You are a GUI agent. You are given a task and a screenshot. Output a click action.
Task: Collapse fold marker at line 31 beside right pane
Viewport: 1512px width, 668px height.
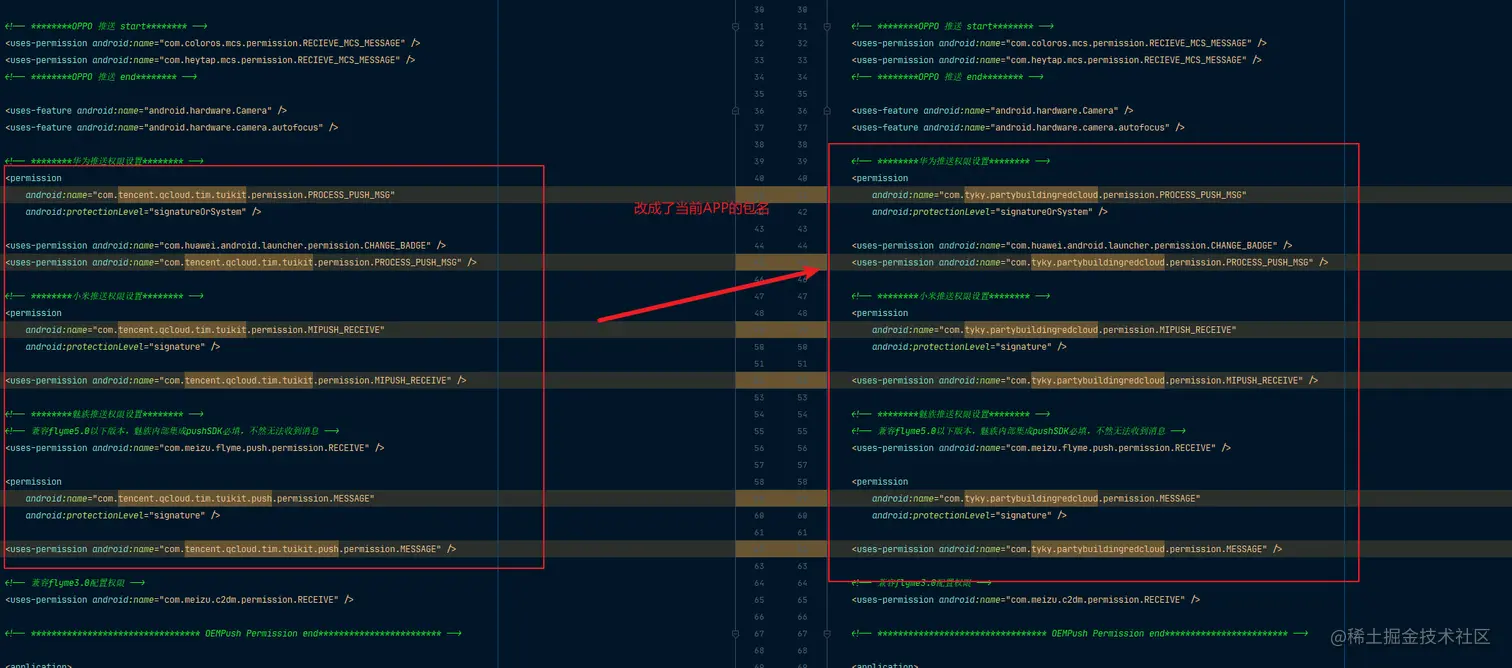(827, 26)
